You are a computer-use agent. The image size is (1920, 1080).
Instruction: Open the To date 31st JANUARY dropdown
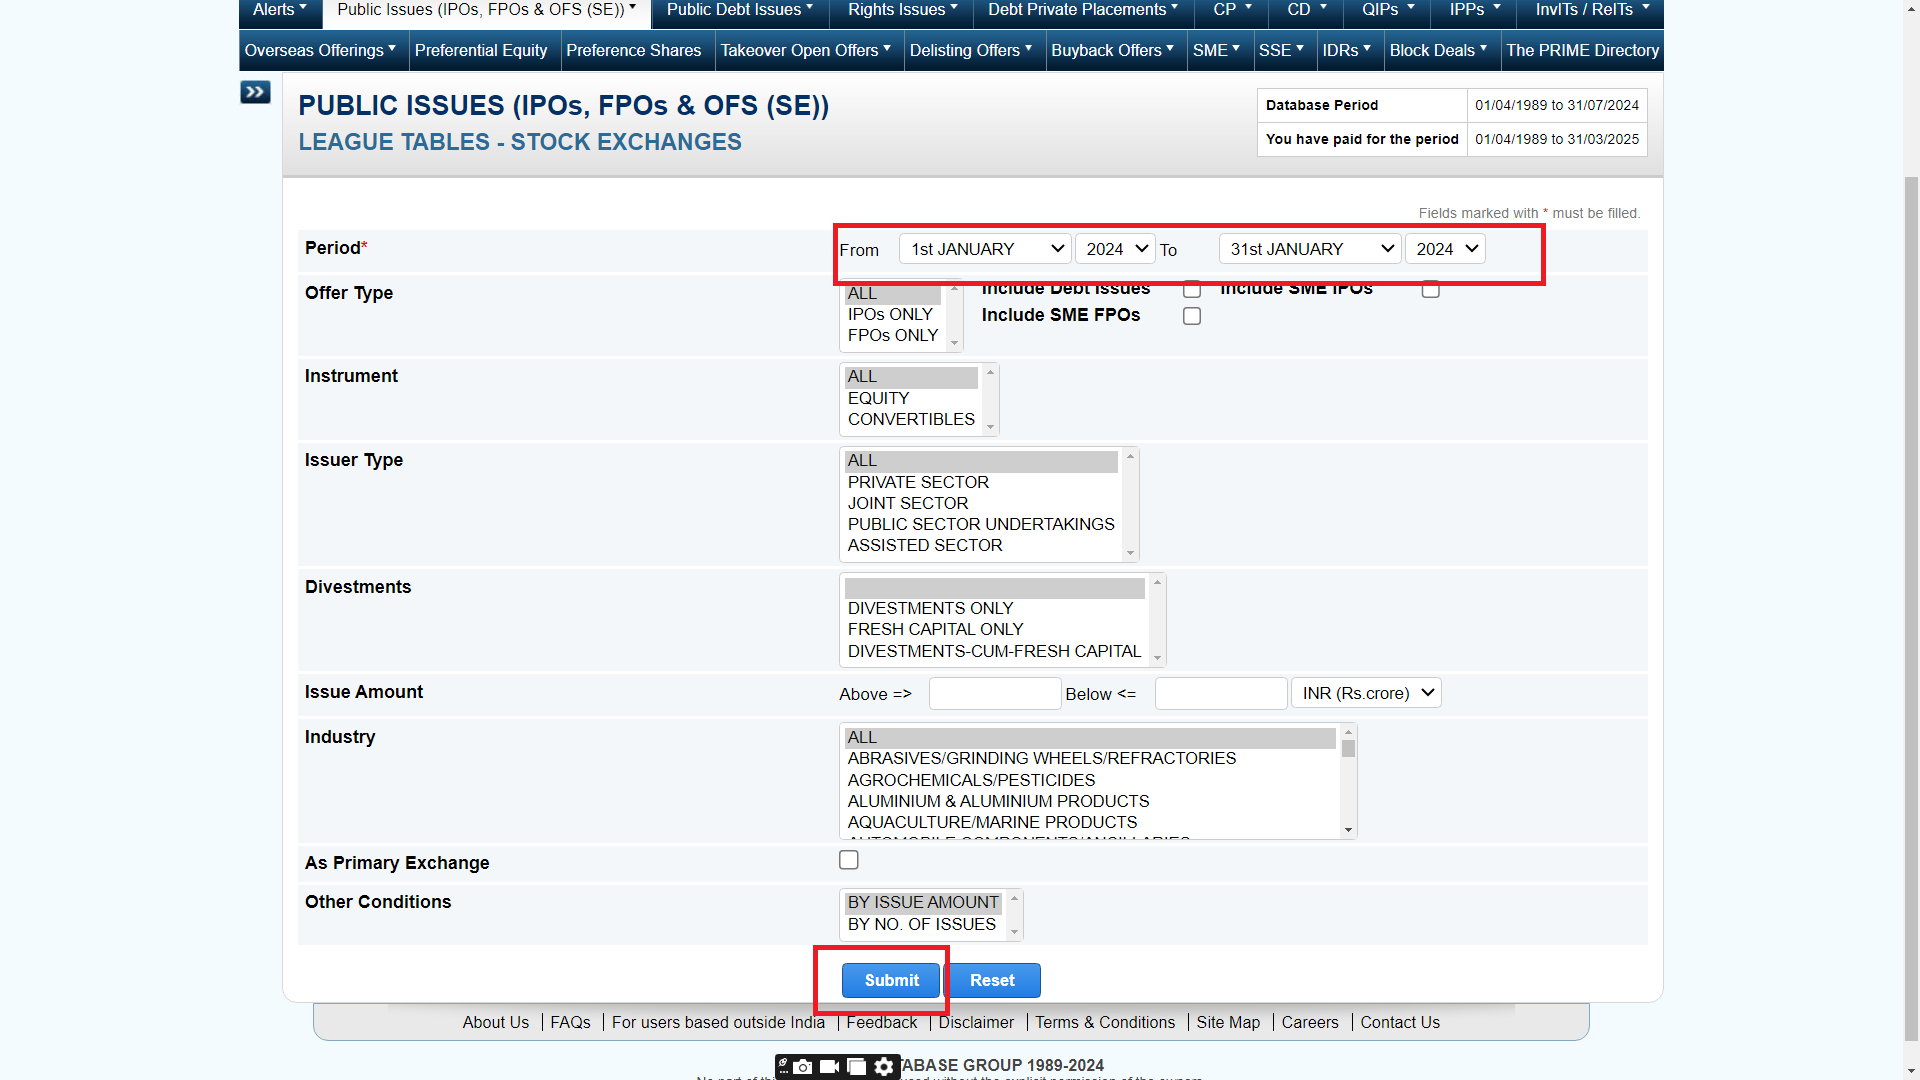[x=1310, y=249]
